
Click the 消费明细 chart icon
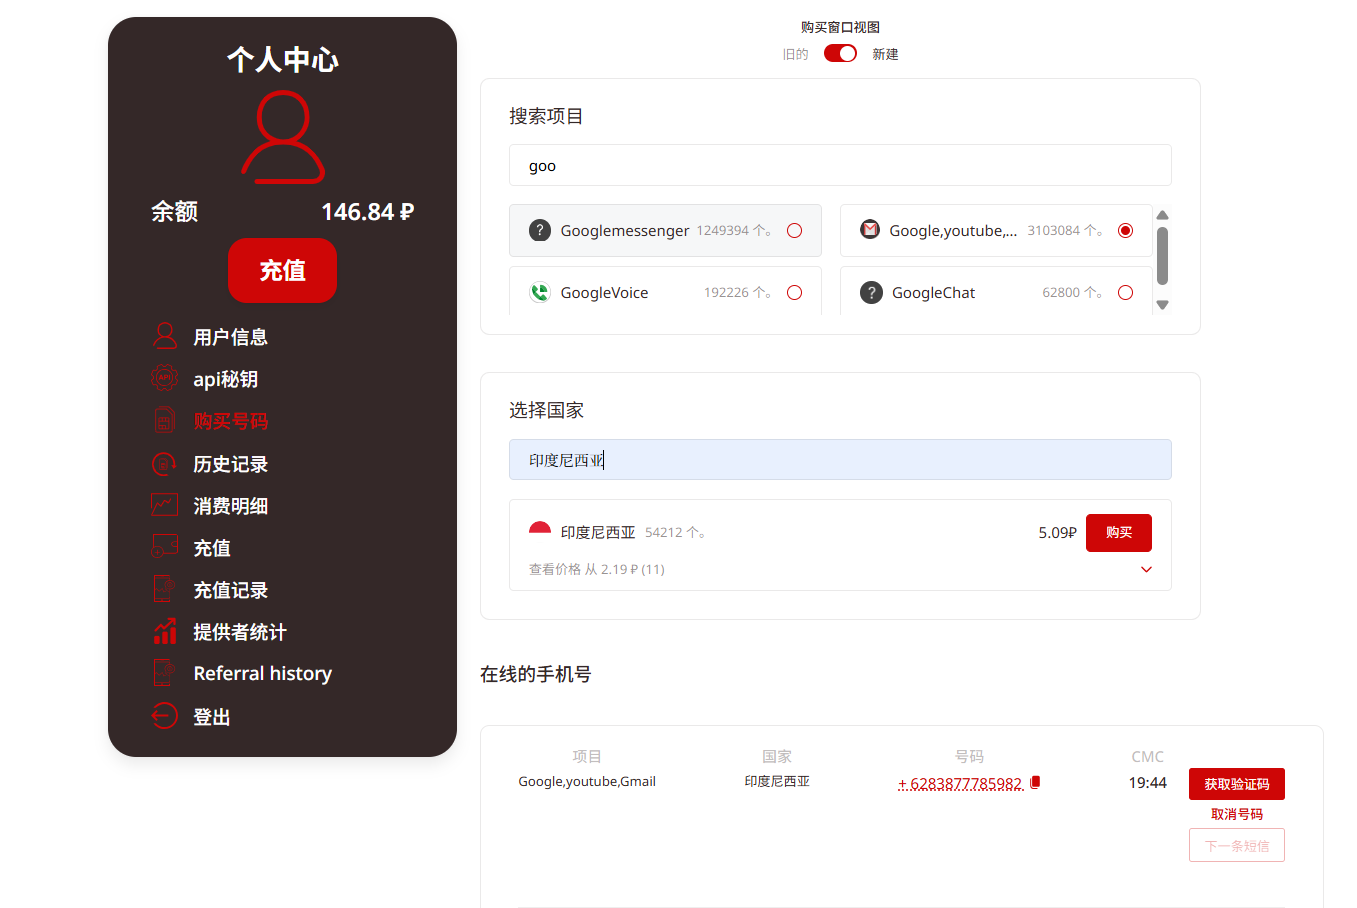point(165,505)
